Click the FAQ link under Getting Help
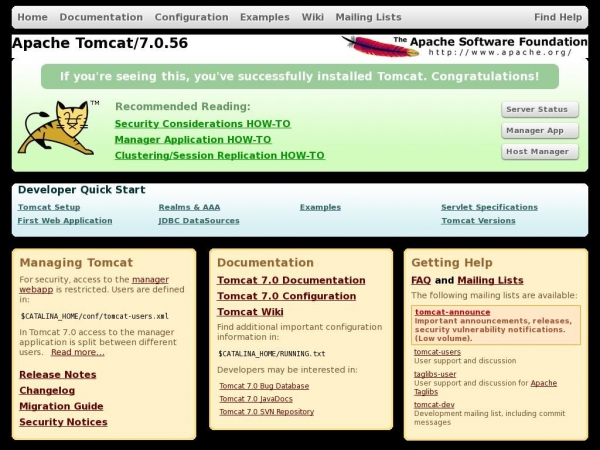The height and width of the screenshot is (450, 600). [x=421, y=280]
